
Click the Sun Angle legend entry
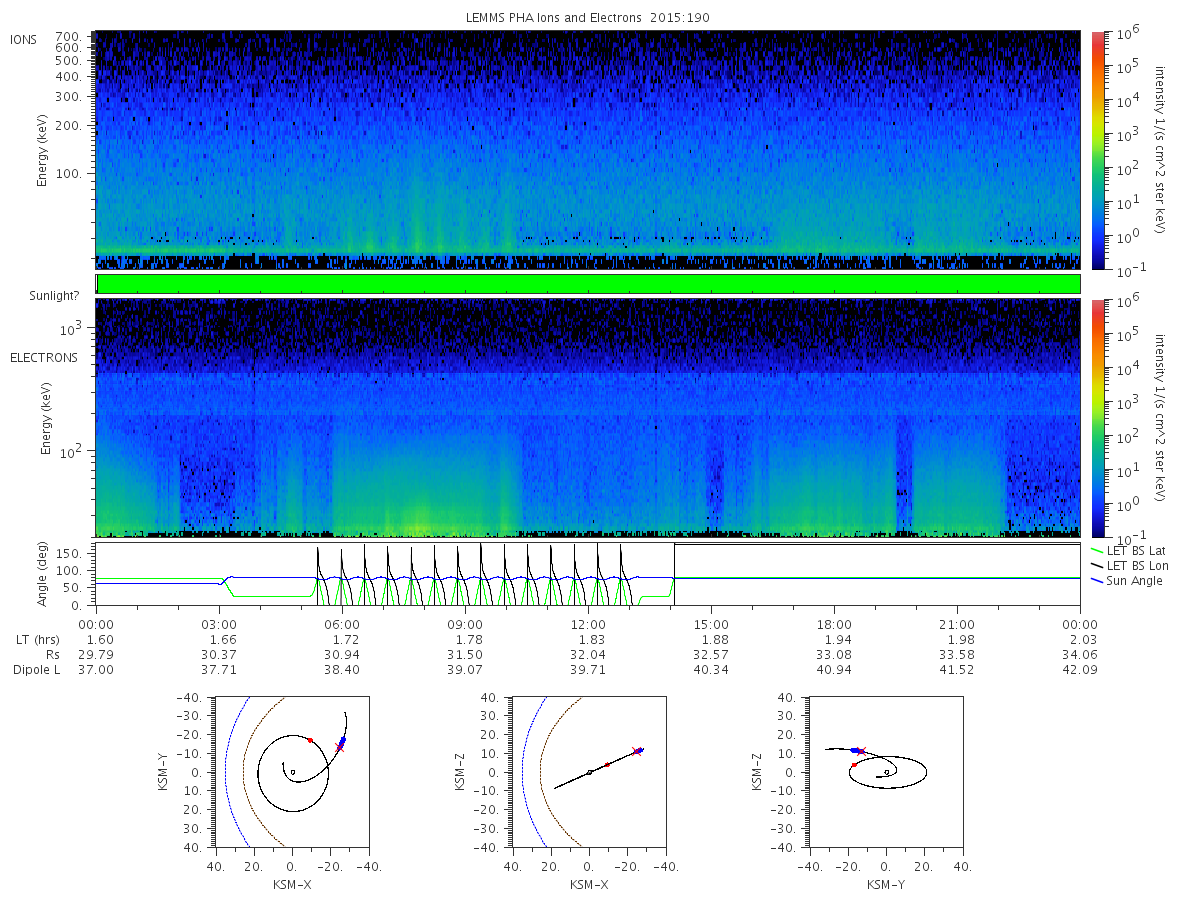coord(1126,581)
